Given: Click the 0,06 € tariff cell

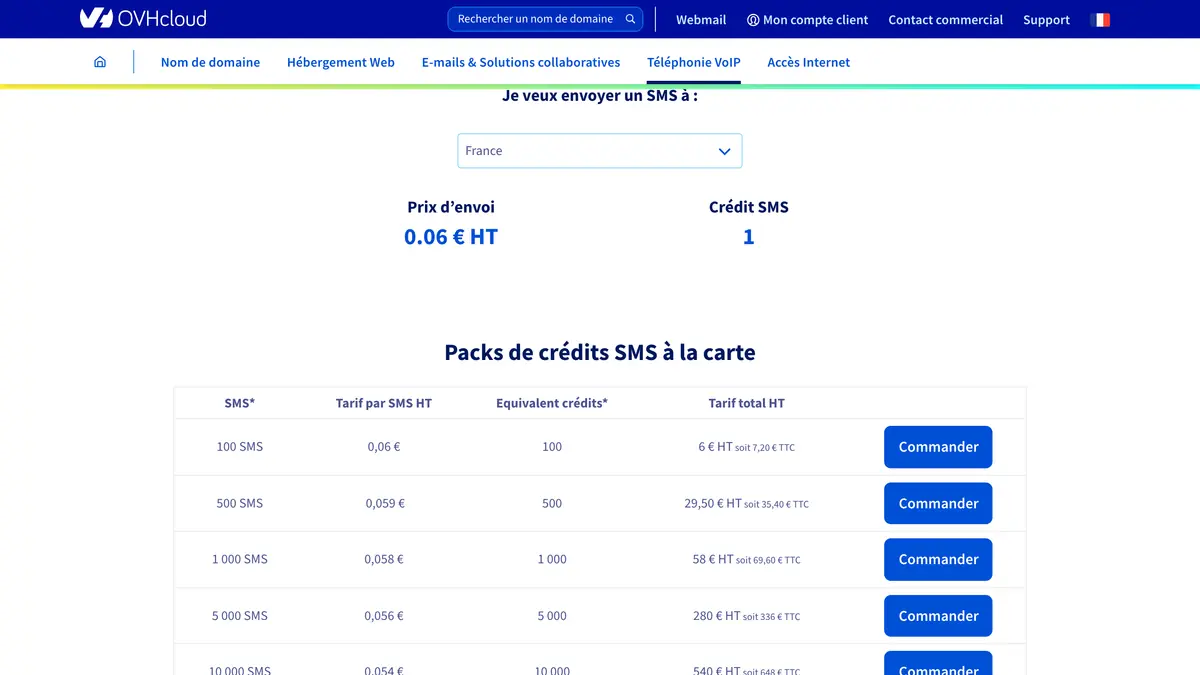Looking at the screenshot, I should click(x=384, y=447).
